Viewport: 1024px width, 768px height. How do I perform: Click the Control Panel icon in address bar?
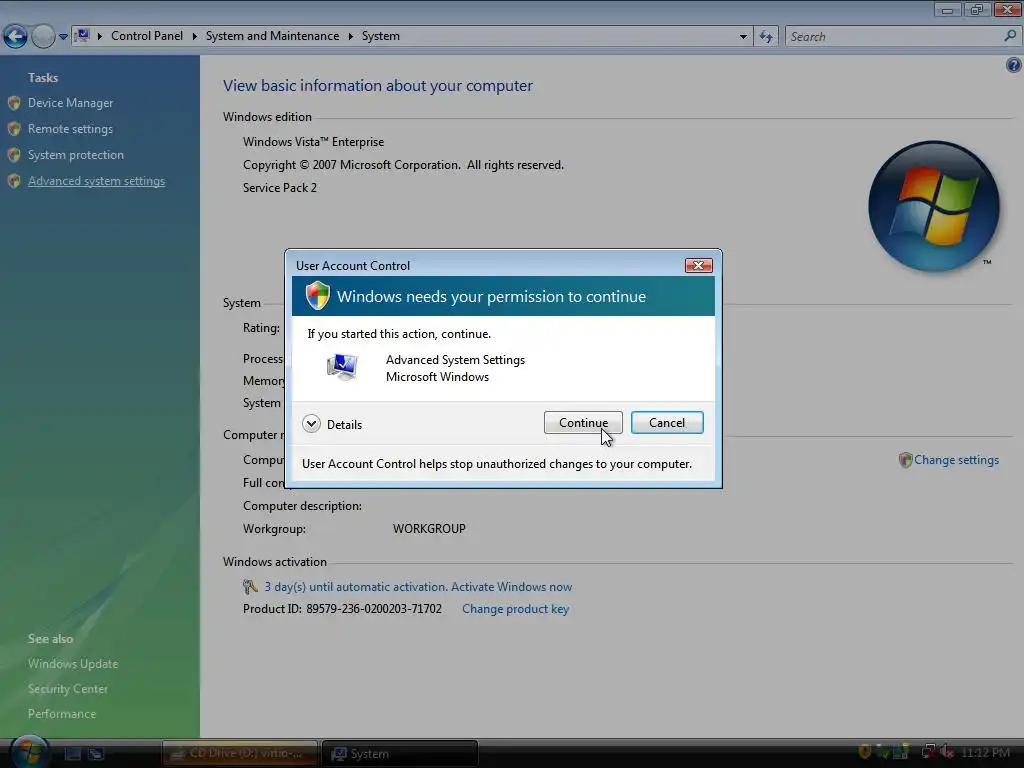(82, 36)
